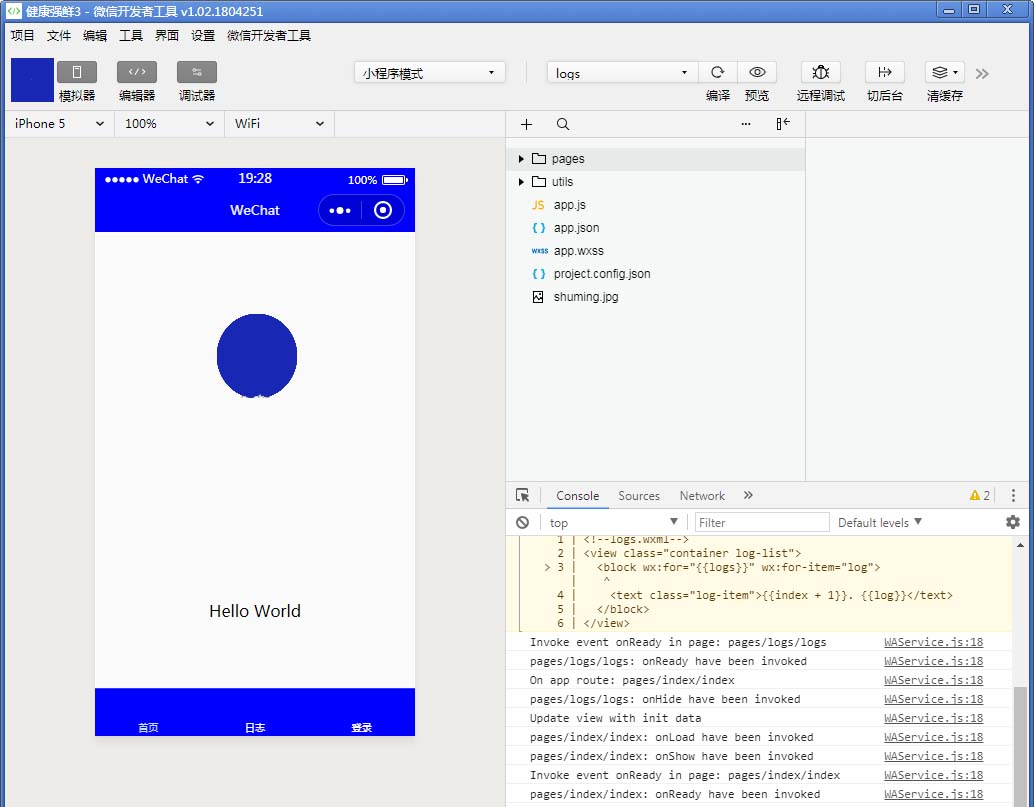Open the 项目 menu
The image size is (1034, 807).
click(22, 35)
